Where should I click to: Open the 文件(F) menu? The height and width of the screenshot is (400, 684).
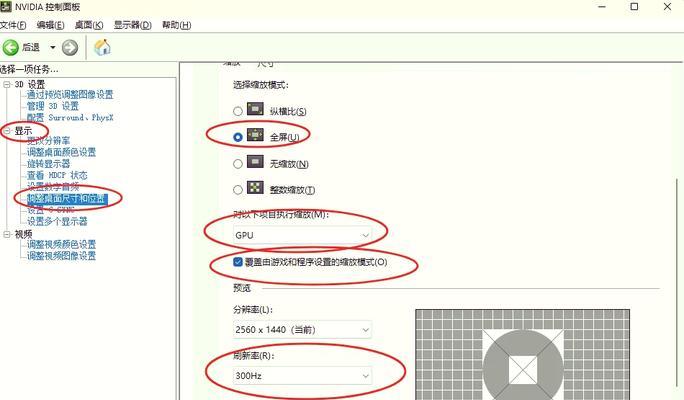(x=13, y=25)
